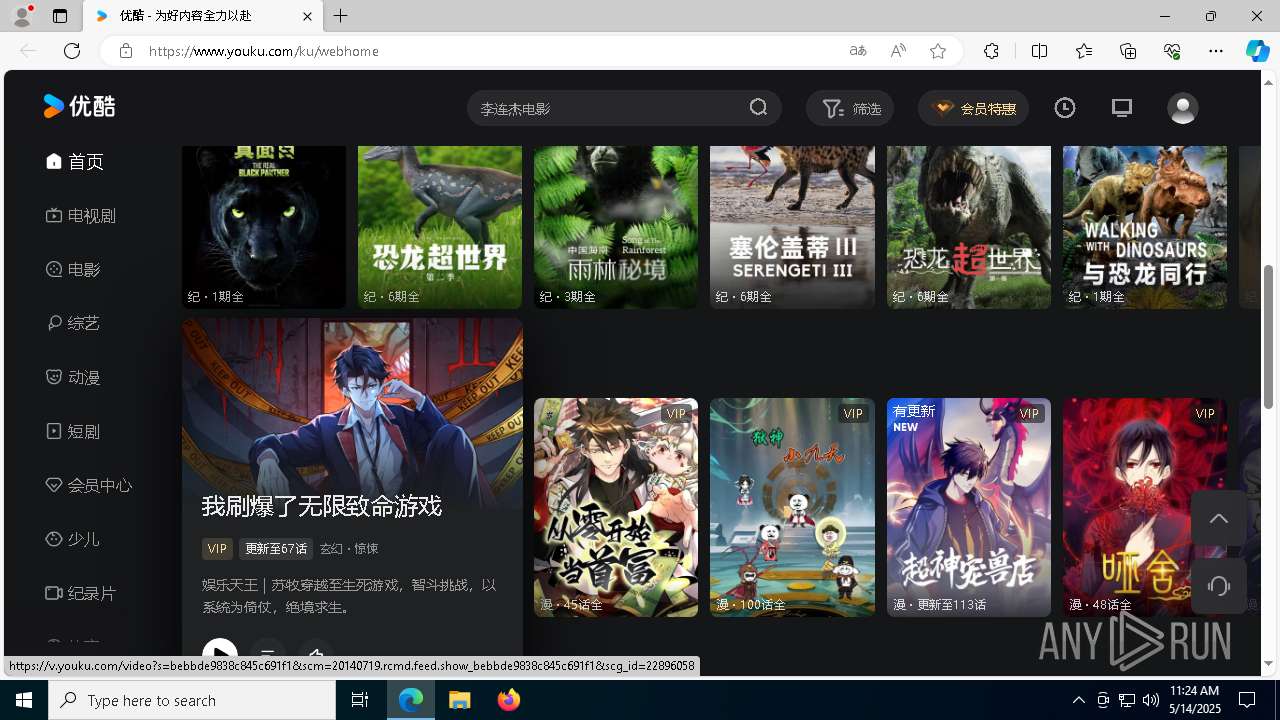
Task: Open the Collections icon
Action: [1128, 51]
